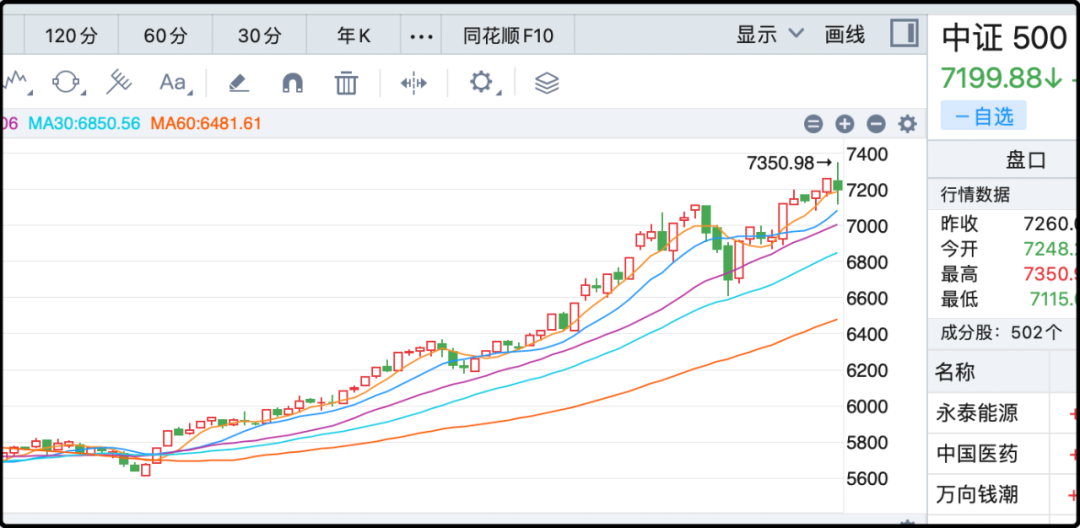1080x528 pixels.
Task: Click the 永泰能源 stock row
Action: (1004, 414)
